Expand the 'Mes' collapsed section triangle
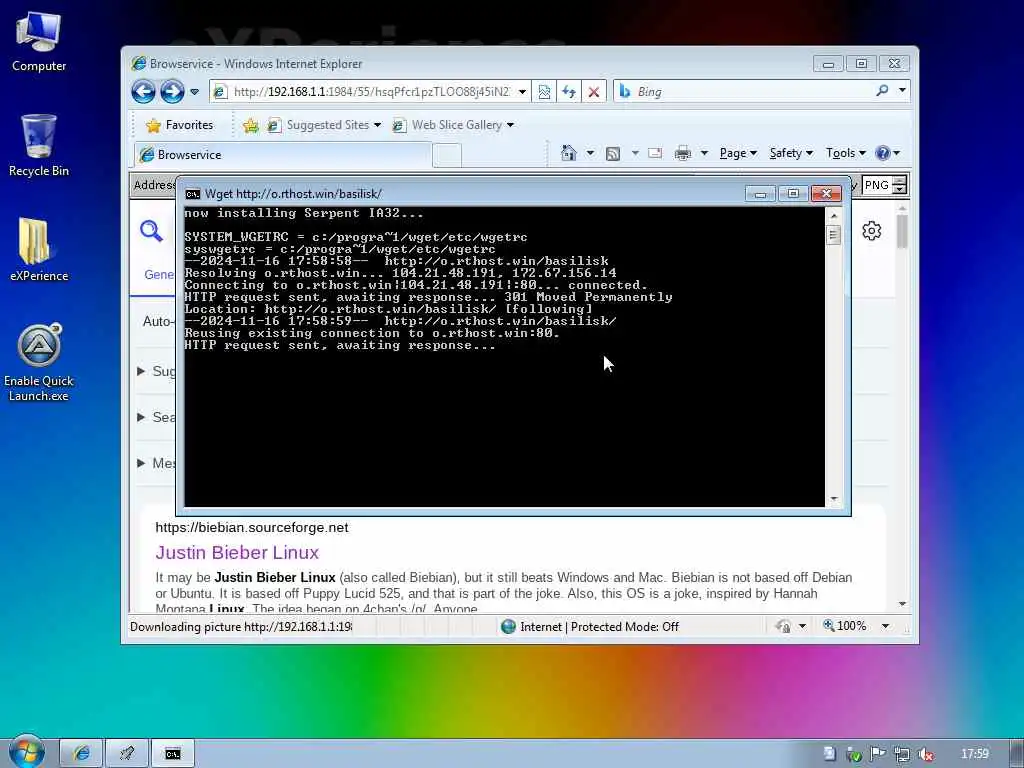Image resolution: width=1024 pixels, height=768 pixels. coord(140,463)
